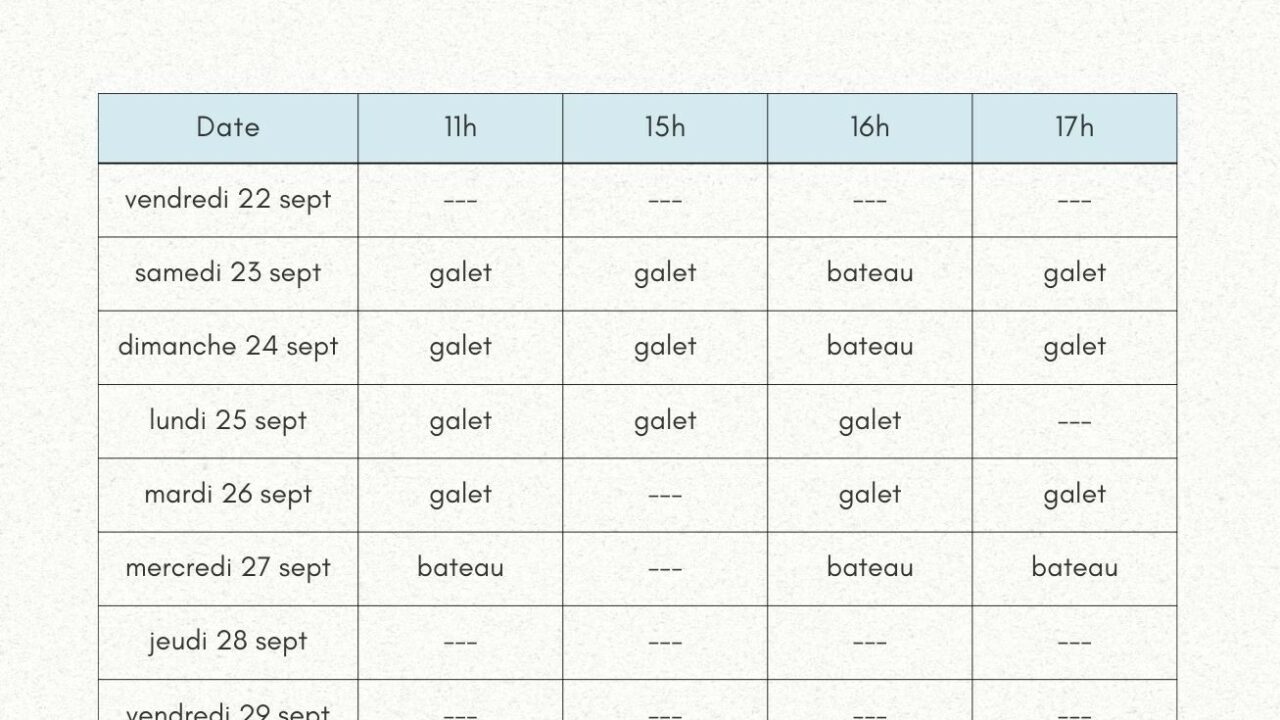
Task: Select the jeudi 28 sept cell
Action: click(x=228, y=642)
